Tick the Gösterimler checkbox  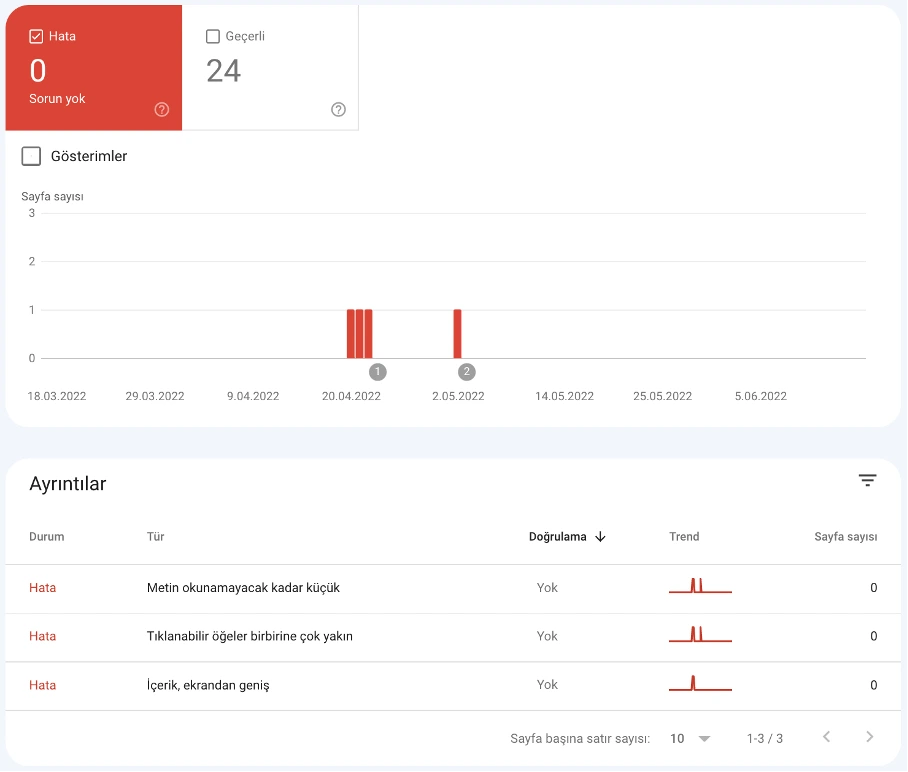(31, 156)
